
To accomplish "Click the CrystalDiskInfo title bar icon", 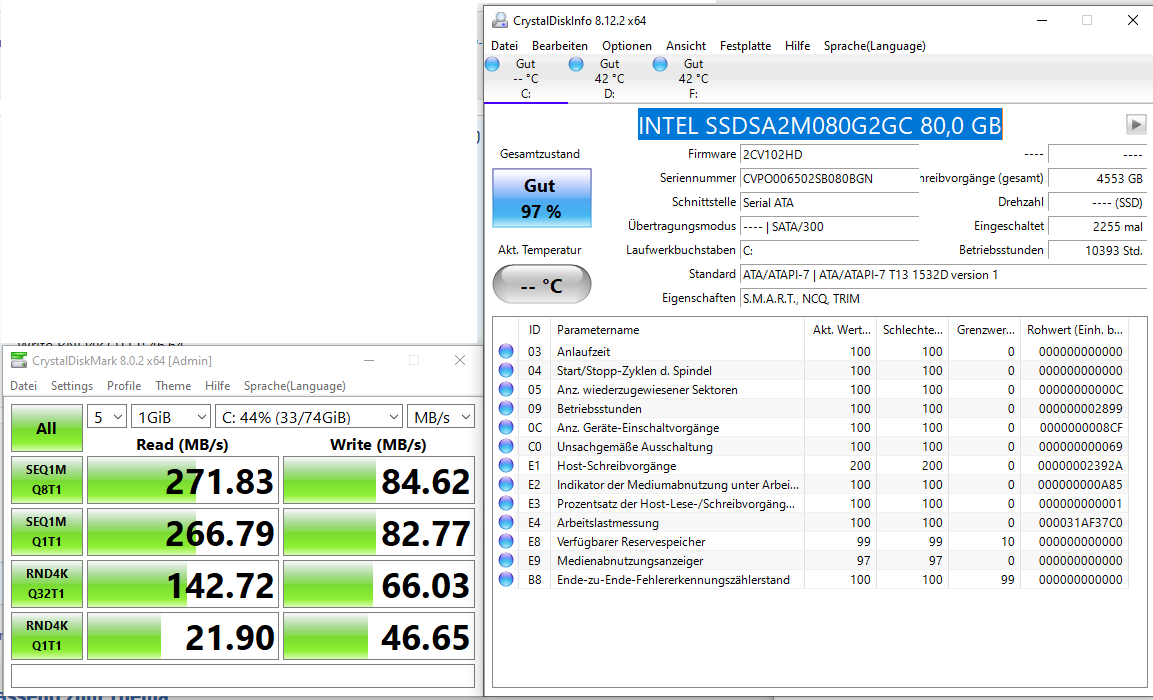I will pyautogui.click(x=500, y=21).
